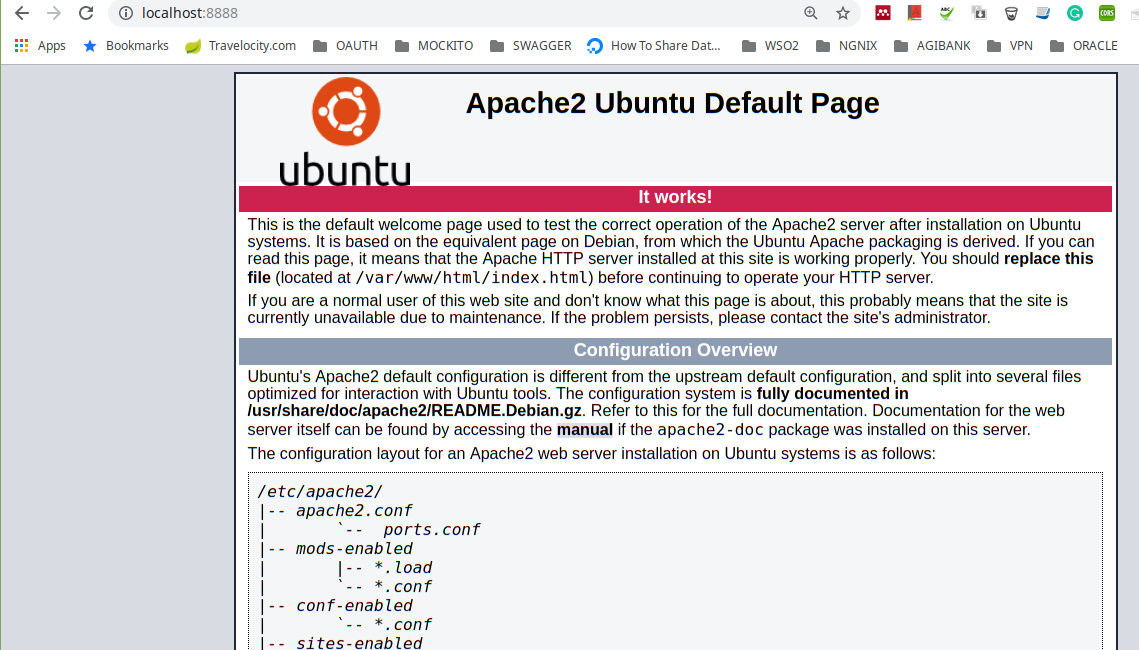Click the *.load entry in config tree
Screen dimensions: 1139x650
(x=403, y=567)
